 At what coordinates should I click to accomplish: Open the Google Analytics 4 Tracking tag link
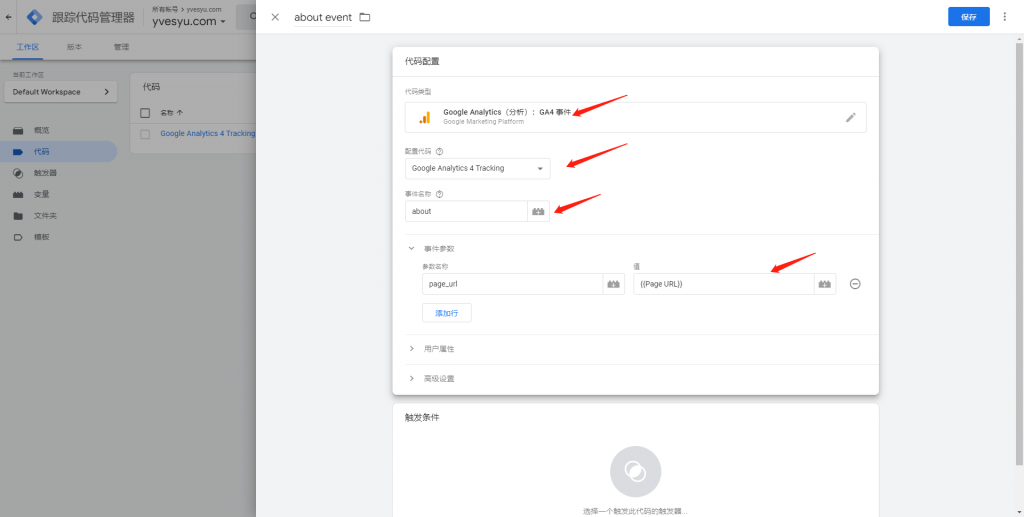click(x=208, y=134)
